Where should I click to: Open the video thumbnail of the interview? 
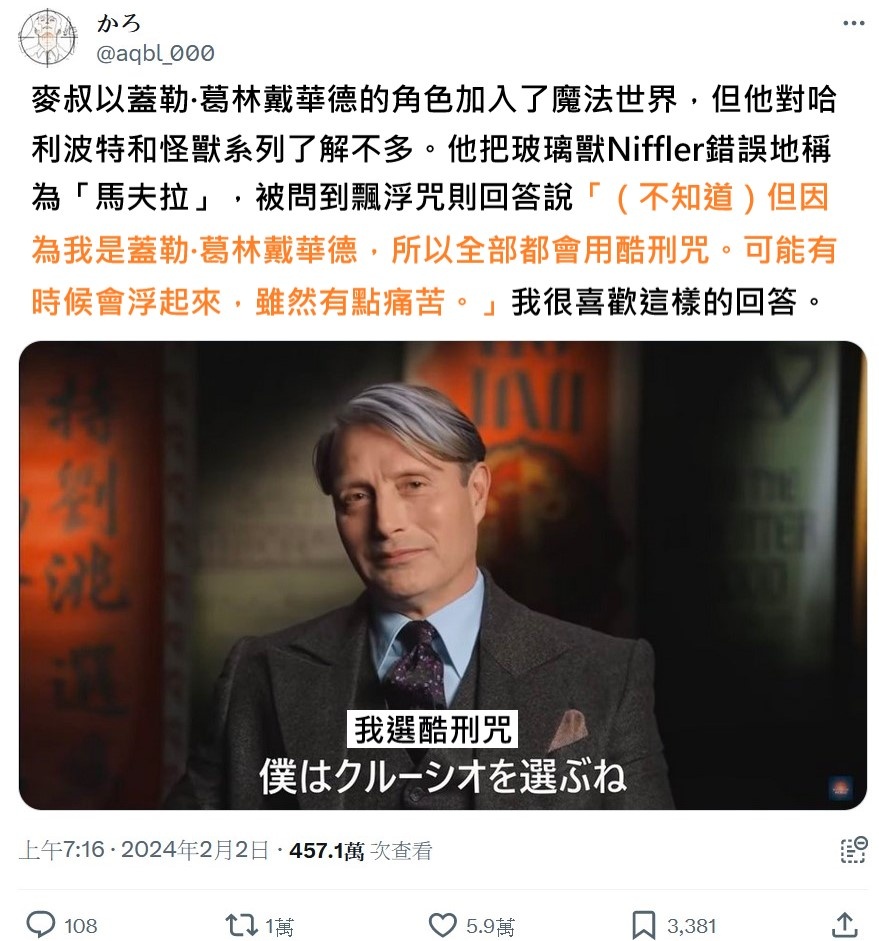click(443, 575)
